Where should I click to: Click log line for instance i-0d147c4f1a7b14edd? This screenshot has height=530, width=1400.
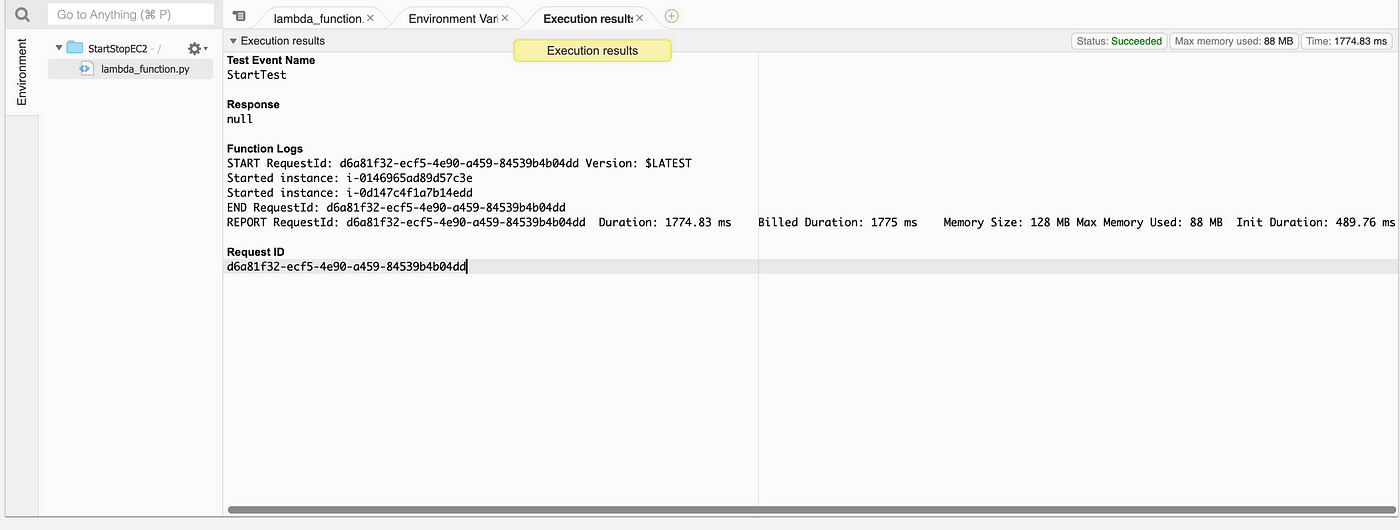350,192
